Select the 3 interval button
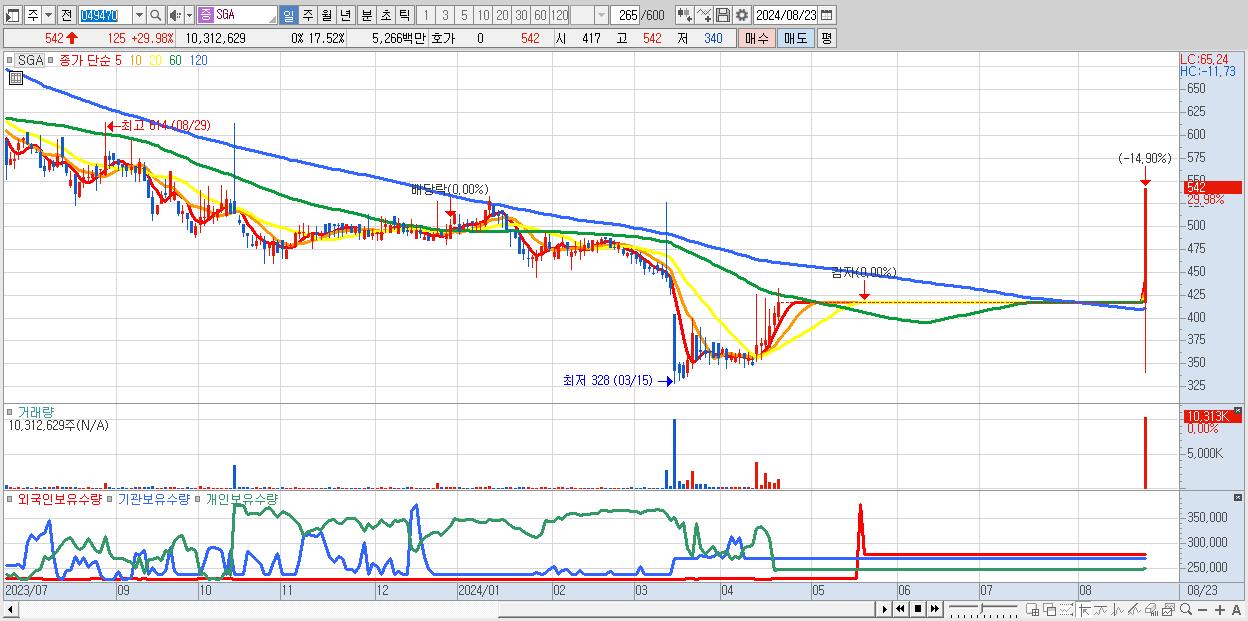1248x621 pixels. point(445,15)
